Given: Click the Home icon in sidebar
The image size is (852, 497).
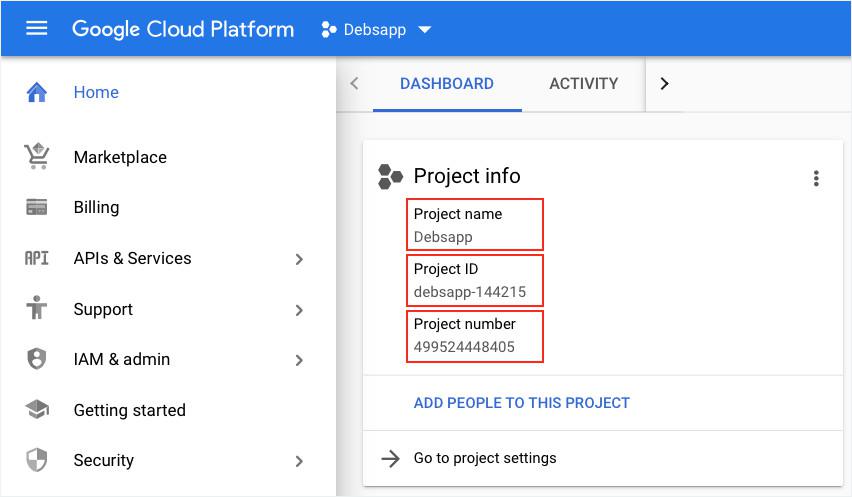Looking at the screenshot, I should (37, 93).
